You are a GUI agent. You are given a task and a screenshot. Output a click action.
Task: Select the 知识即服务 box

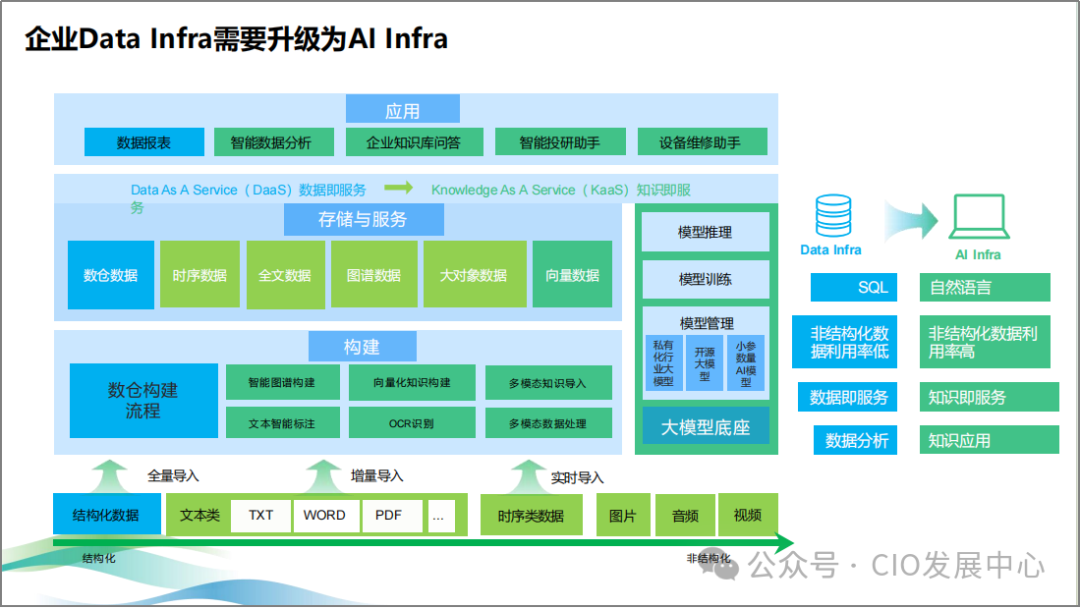(989, 397)
